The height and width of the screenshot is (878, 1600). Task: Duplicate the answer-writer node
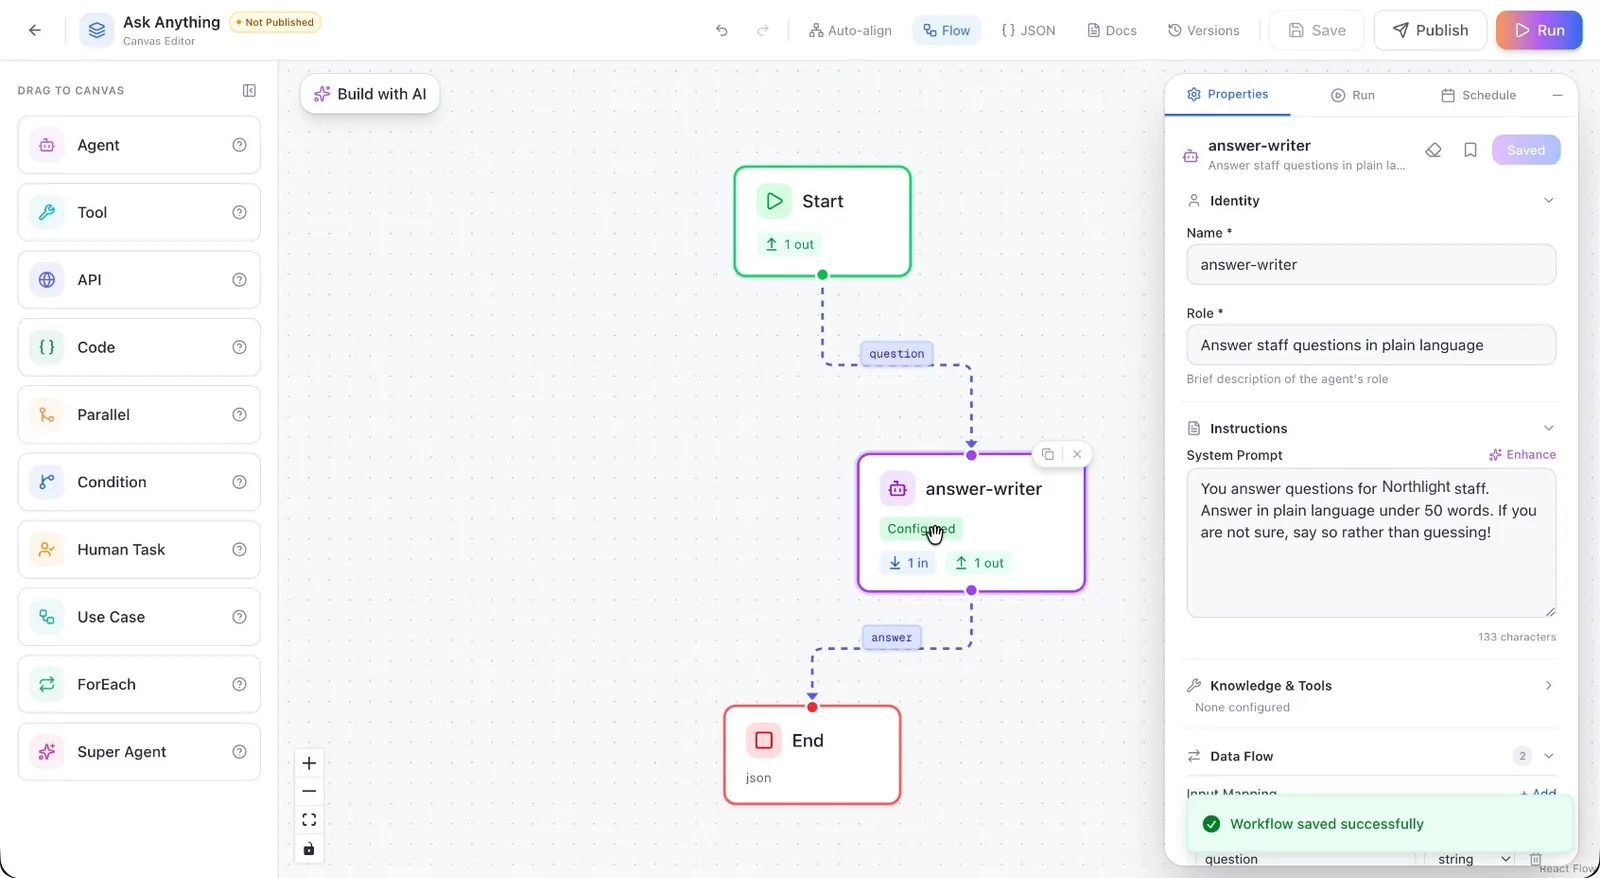pyautogui.click(x=1047, y=454)
